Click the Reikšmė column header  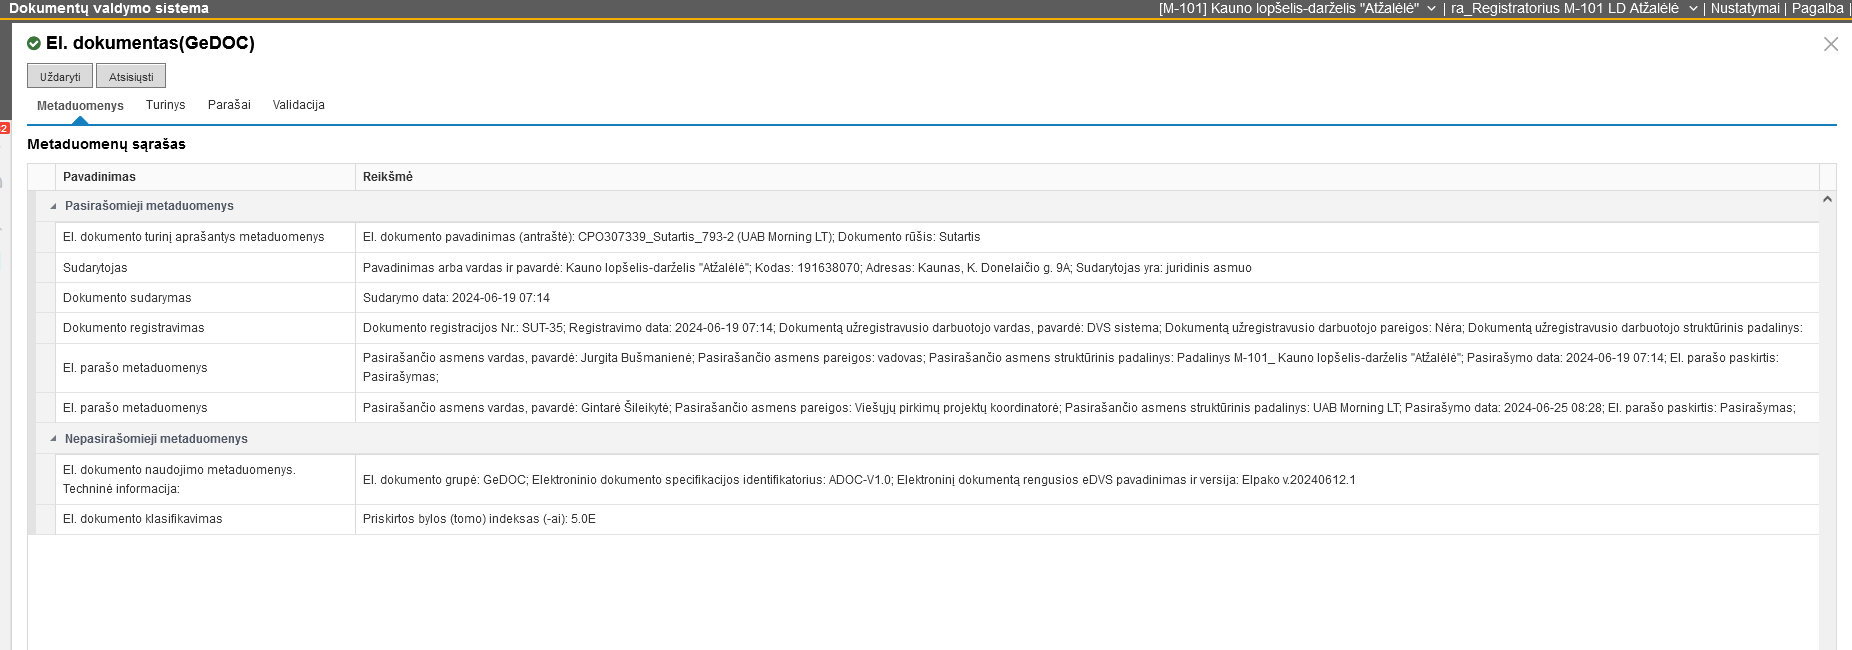(388, 177)
